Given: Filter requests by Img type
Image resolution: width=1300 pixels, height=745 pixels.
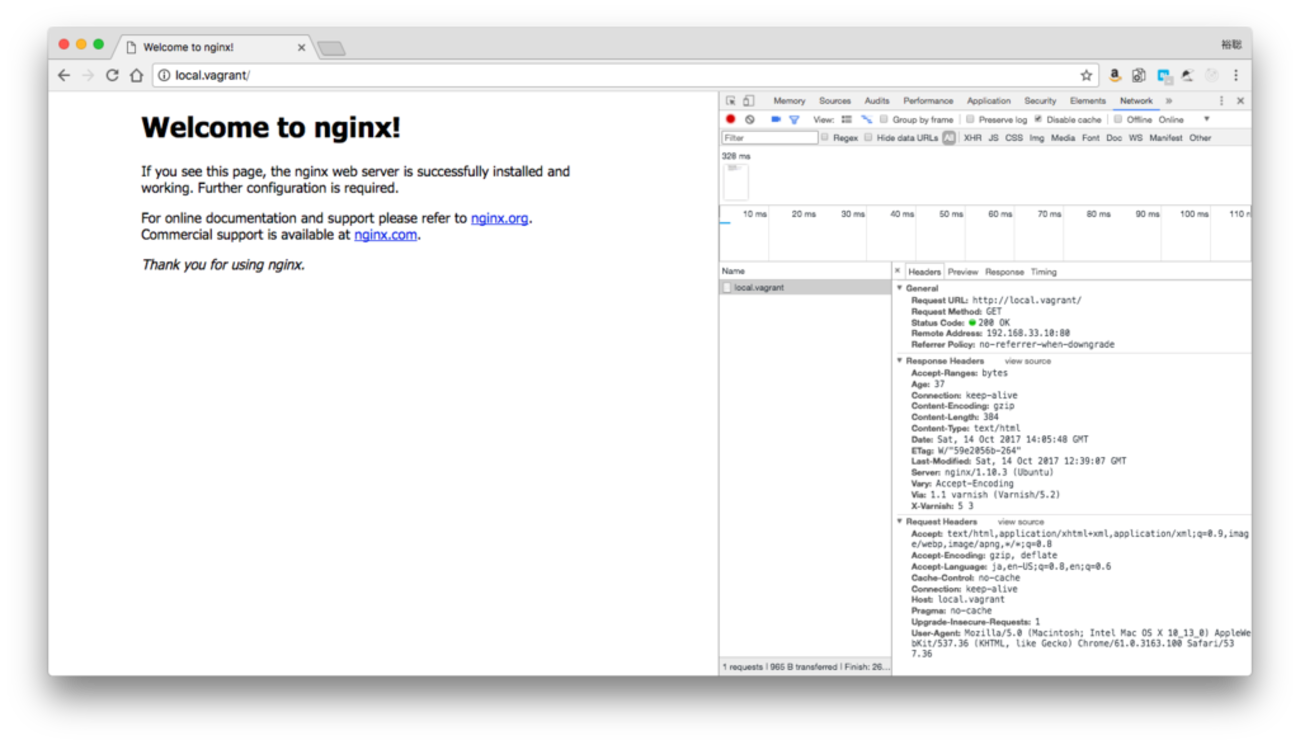Looking at the screenshot, I should tap(1036, 138).
